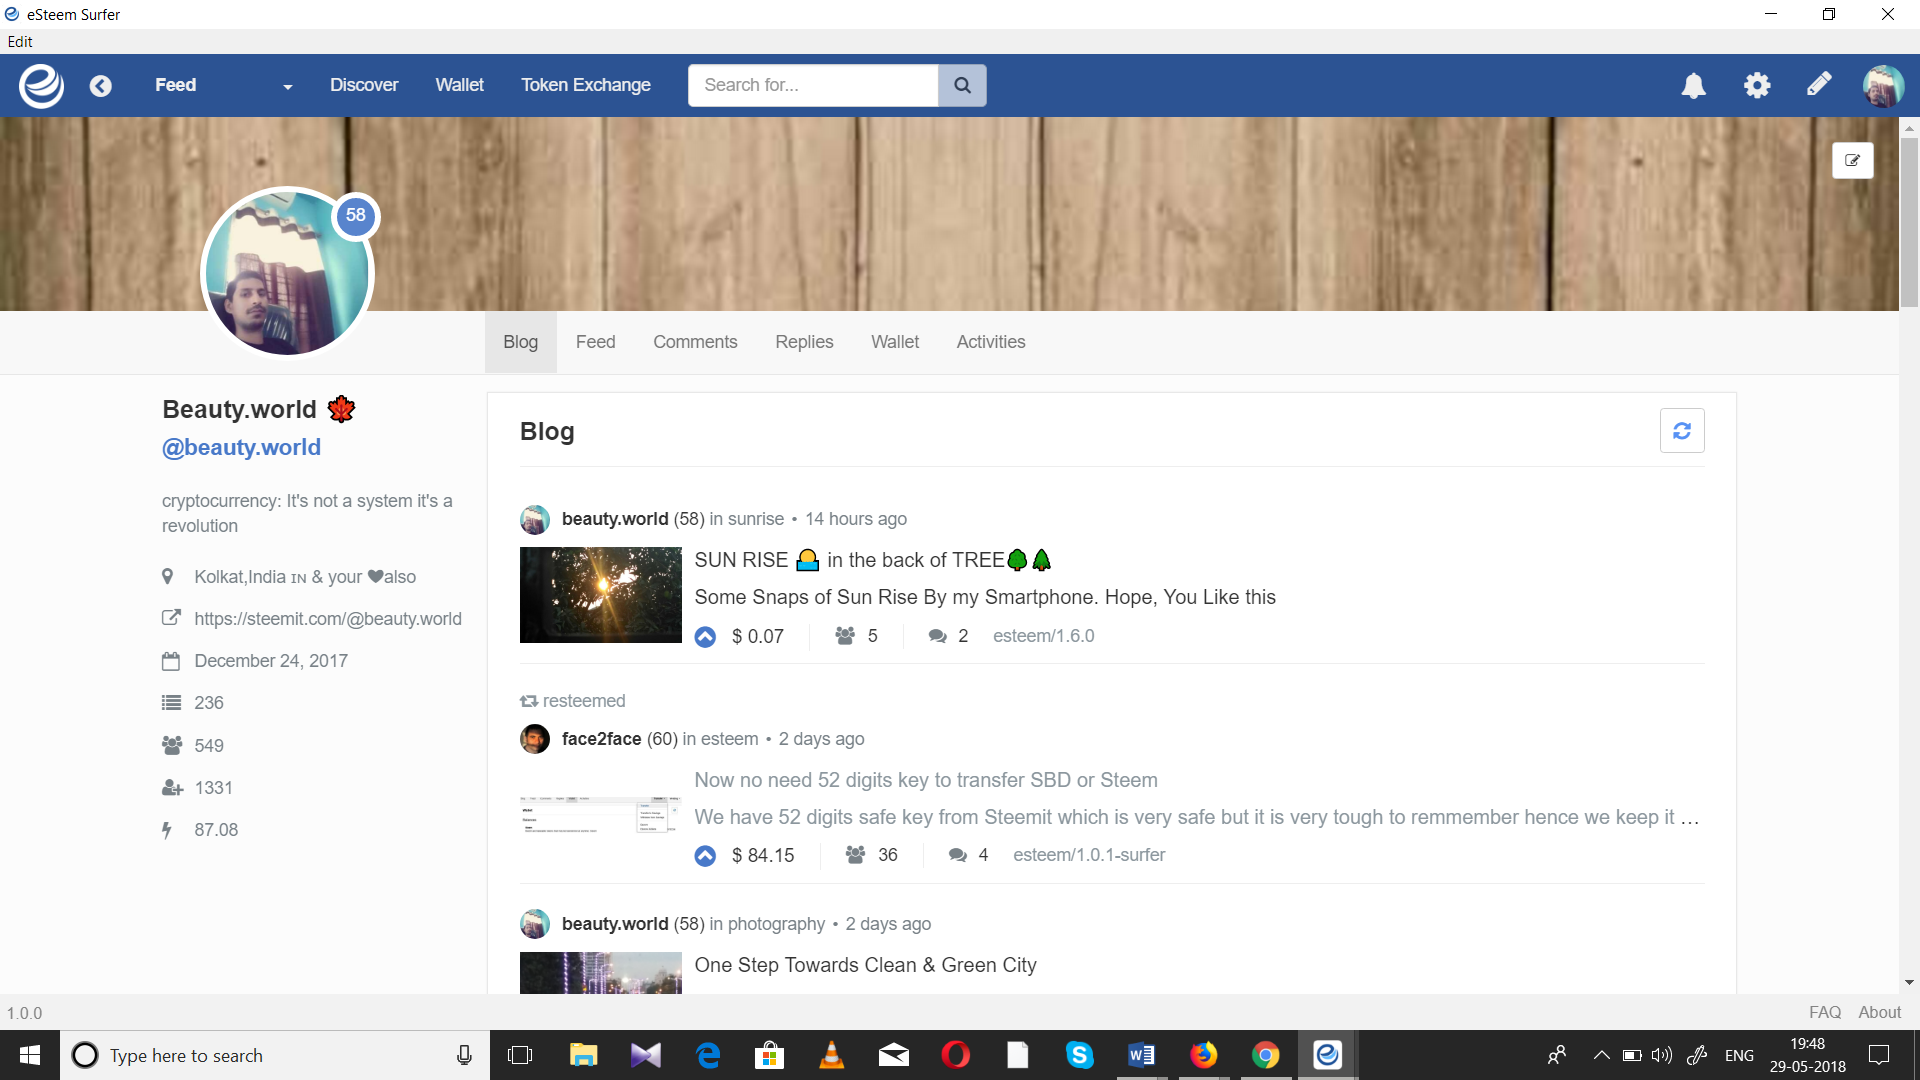1920x1080 pixels.
Task: Edit the profile cover image
Action: click(x=1853, y=160)
